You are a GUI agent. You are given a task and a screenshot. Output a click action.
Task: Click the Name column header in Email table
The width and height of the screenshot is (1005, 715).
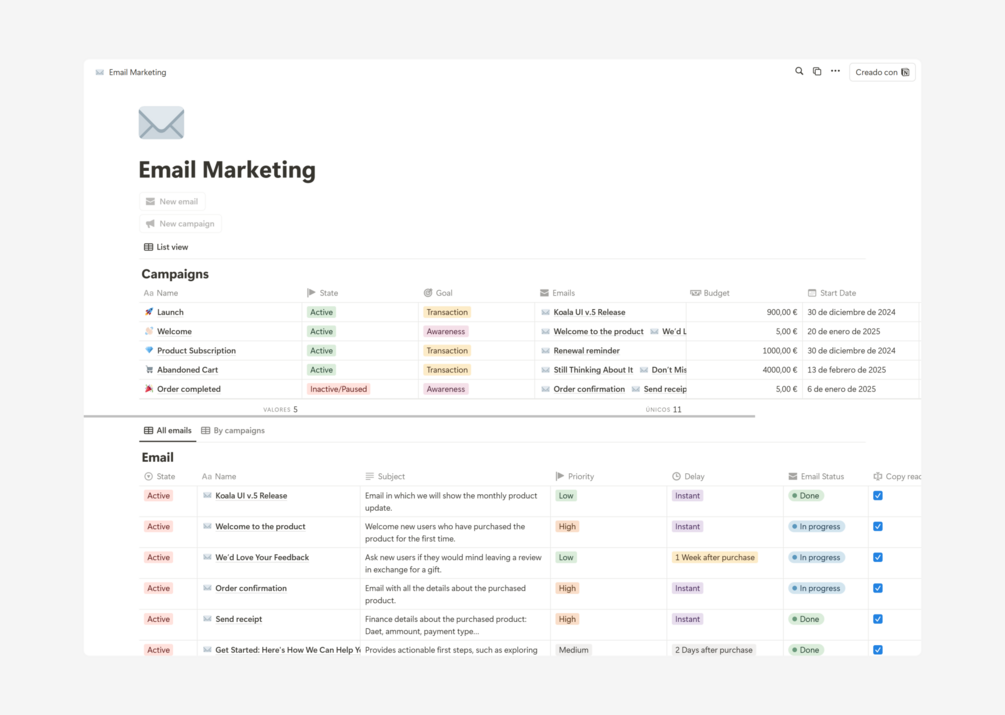coord(219,476)
